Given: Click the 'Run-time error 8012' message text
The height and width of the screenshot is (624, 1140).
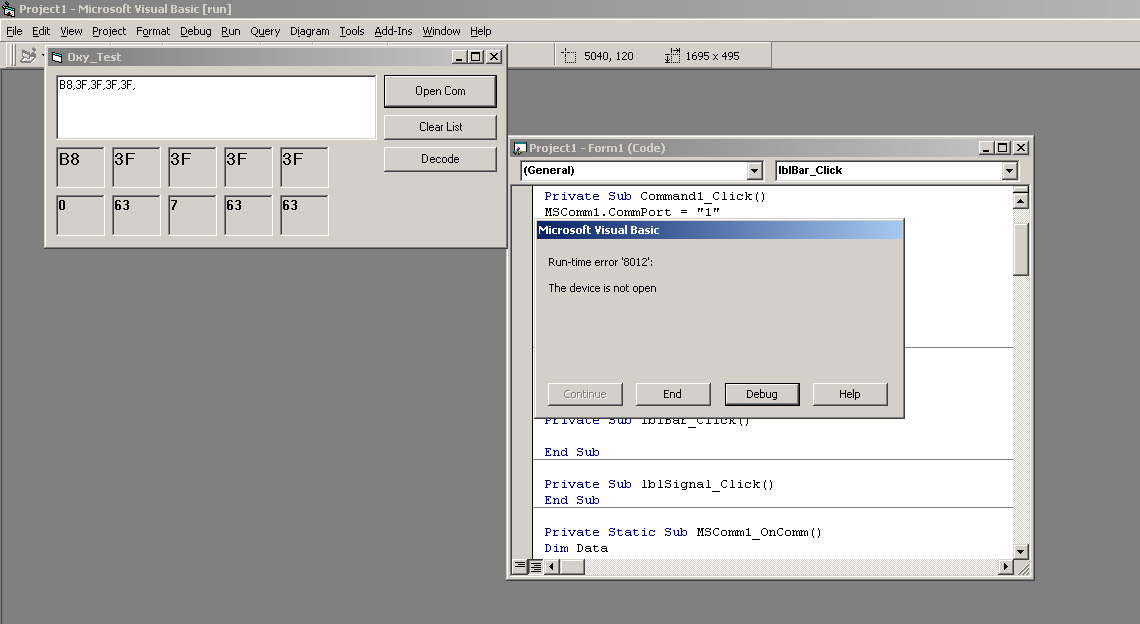Looking at the screenshot, I should (x=601, y=262).
